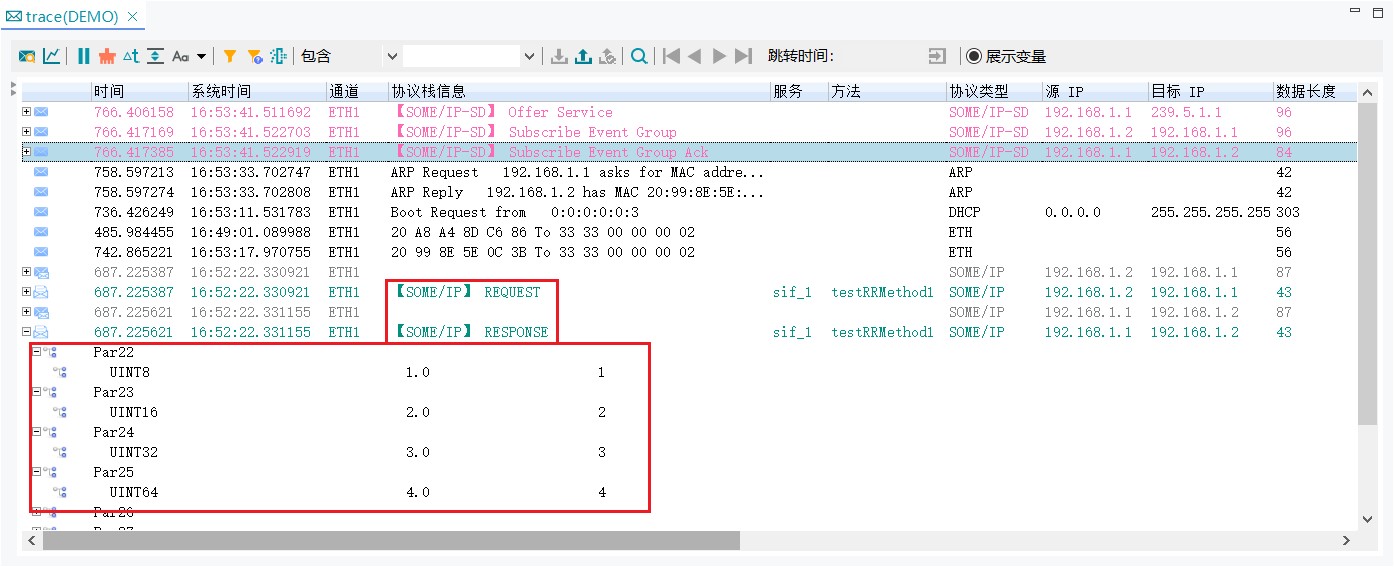Jump to last result button
The image size is (1394, 567).
[743, 57]
